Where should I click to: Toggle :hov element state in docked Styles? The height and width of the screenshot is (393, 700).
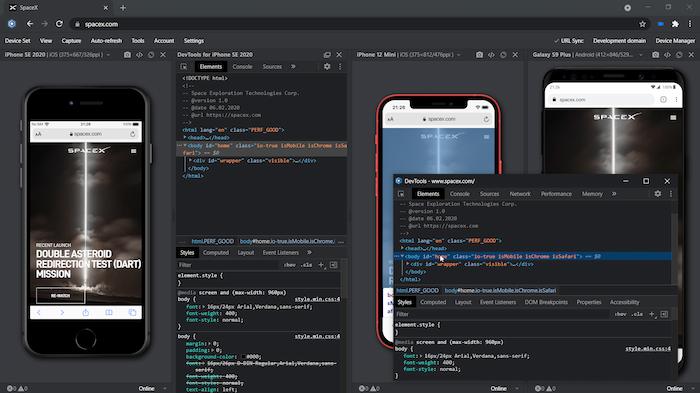coord(290,265)
